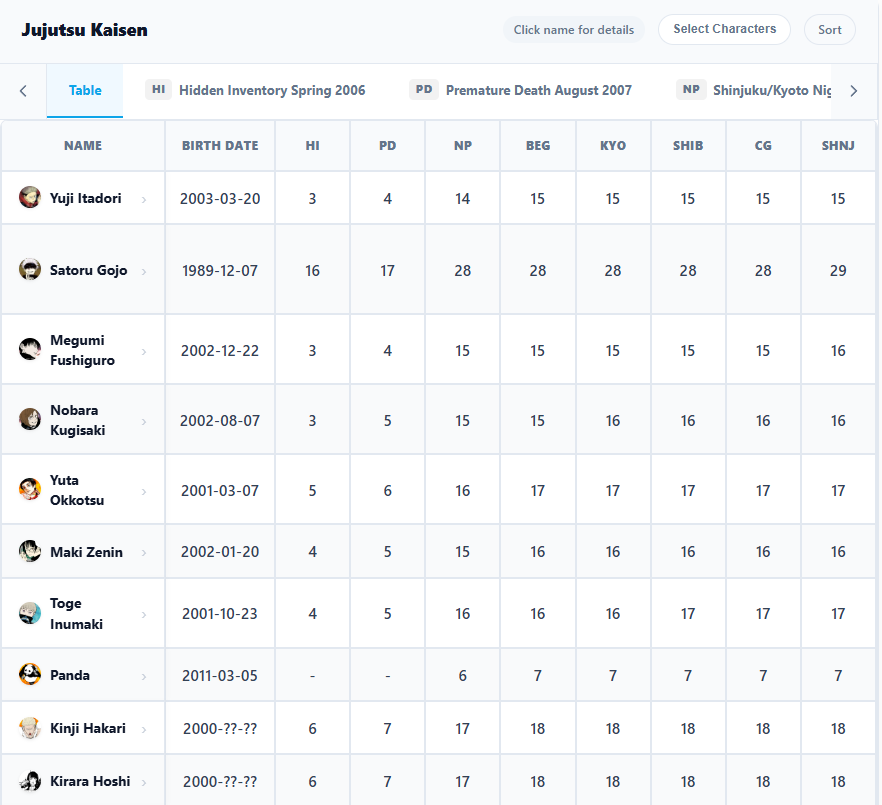Click the BIRTH DATE column header
The image size is (882, 805).
point(220,146)
